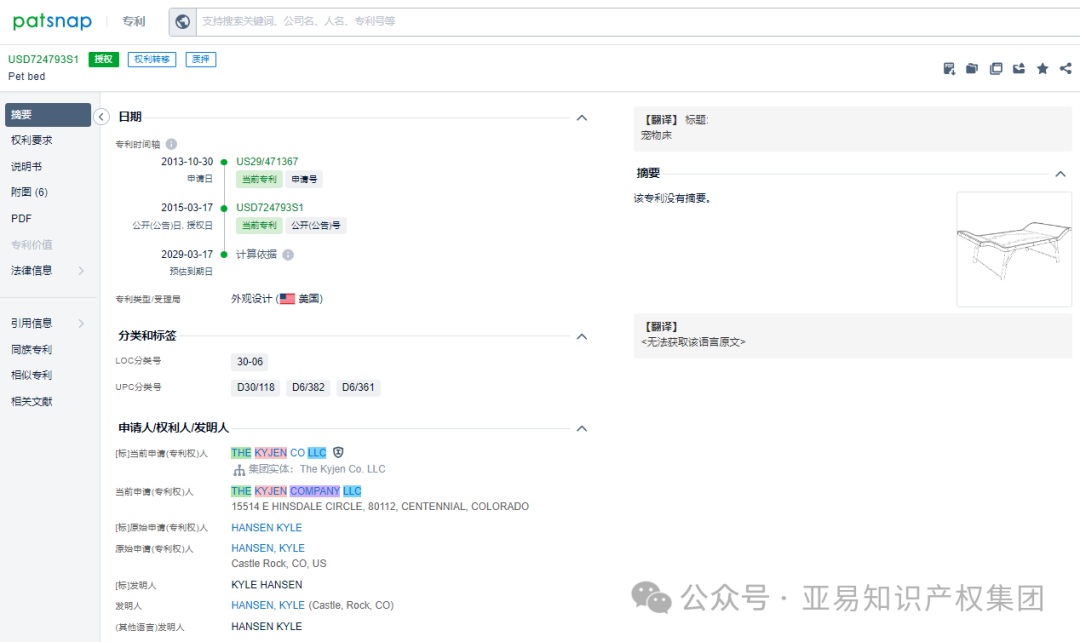Click the patsnap logo
The image size is (1080, 642).
[52, 21]
